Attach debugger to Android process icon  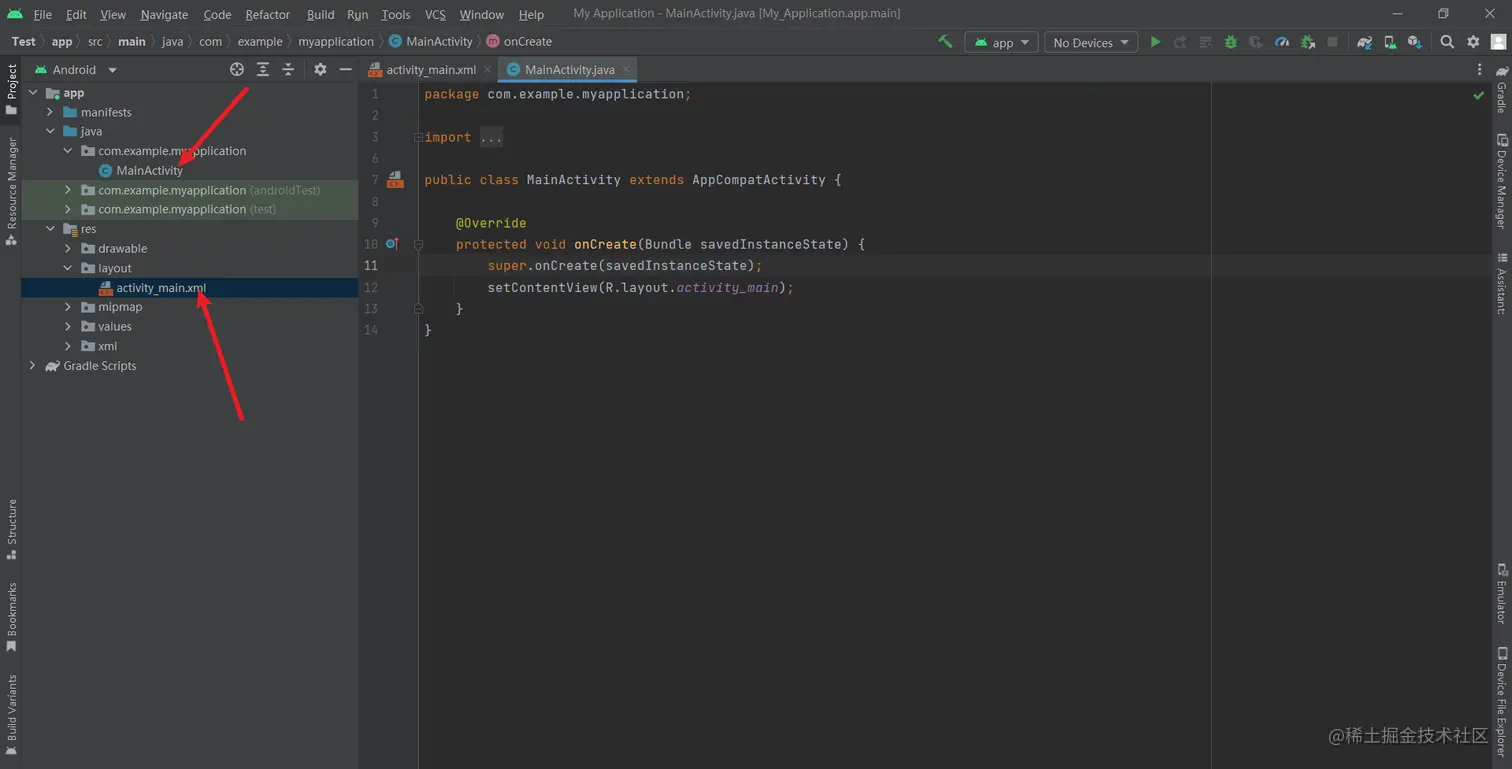[1308, 42]
